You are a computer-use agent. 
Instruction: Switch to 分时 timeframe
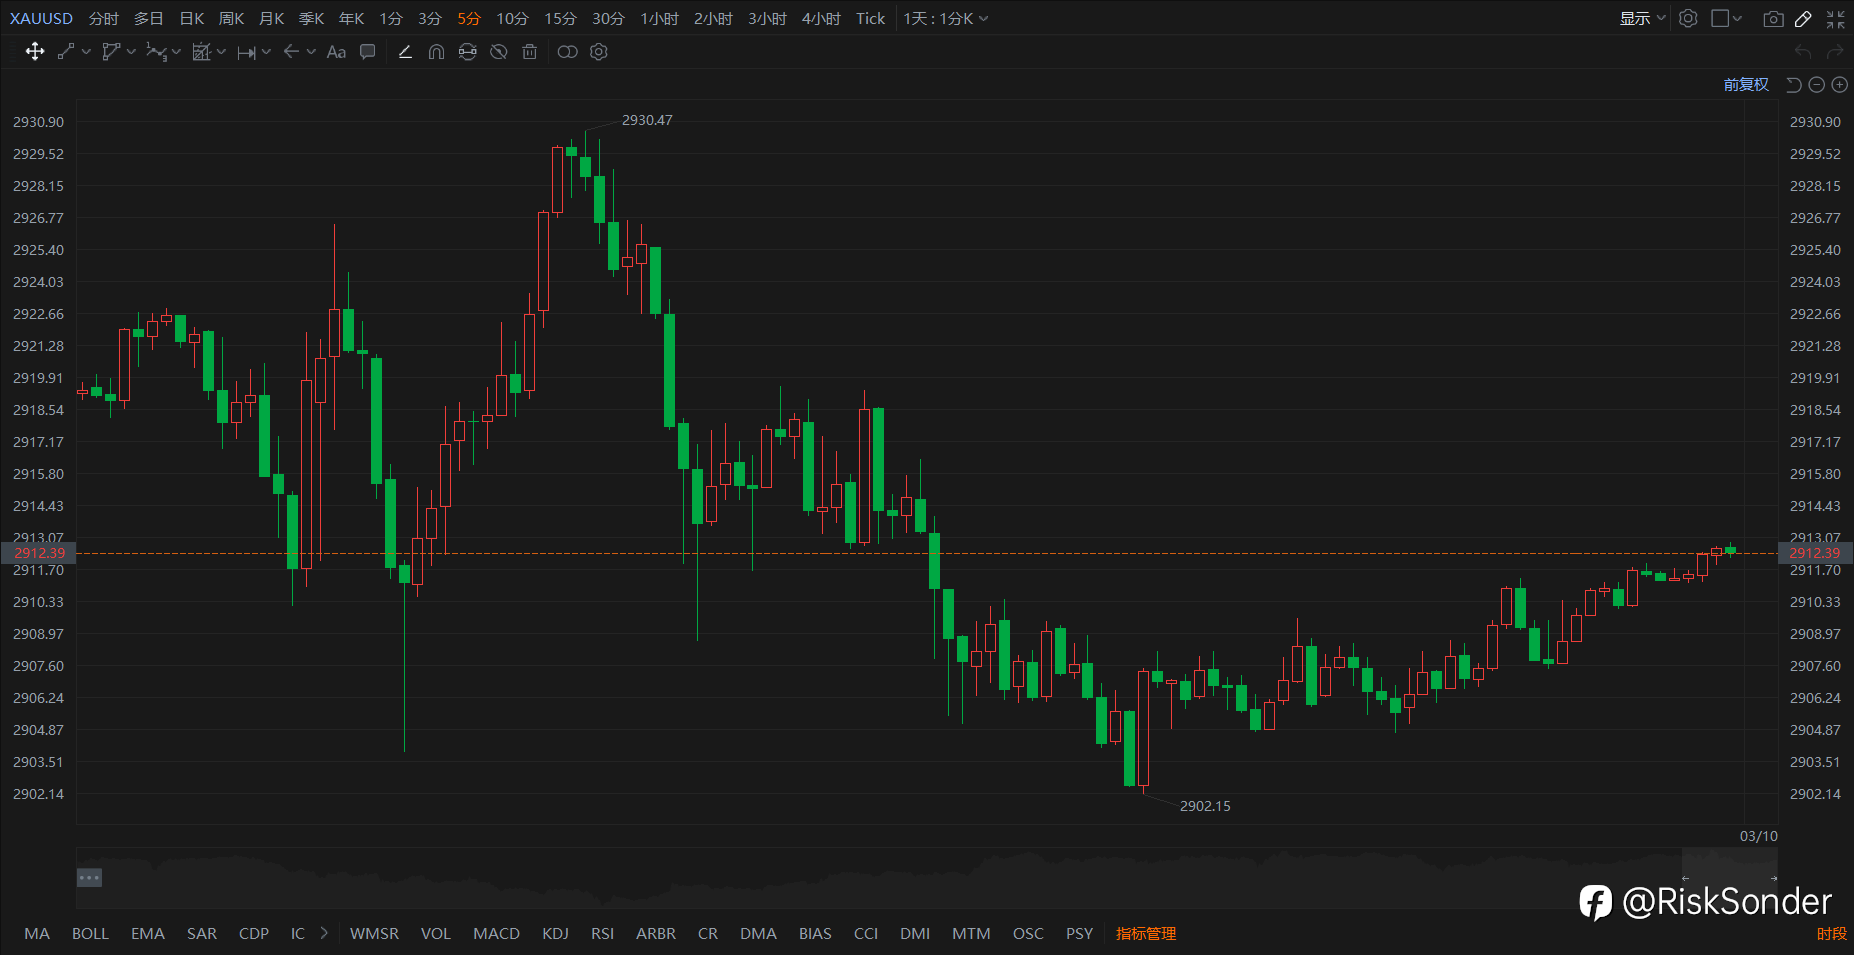[x=103, y=18]
